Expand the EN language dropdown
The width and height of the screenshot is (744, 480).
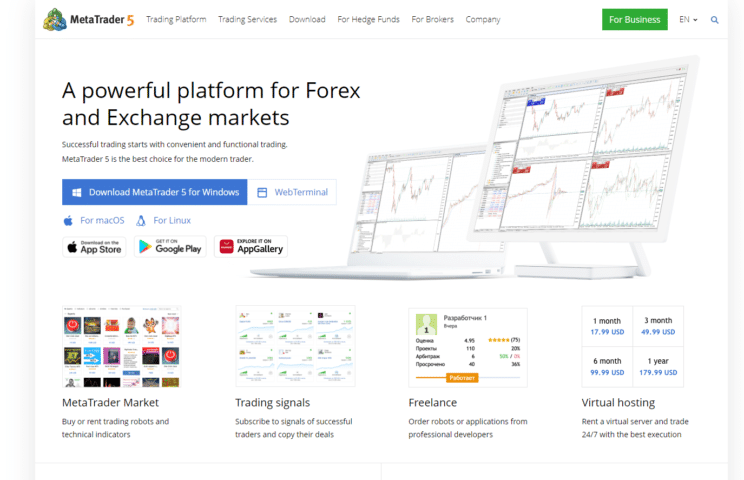[688, 19]
